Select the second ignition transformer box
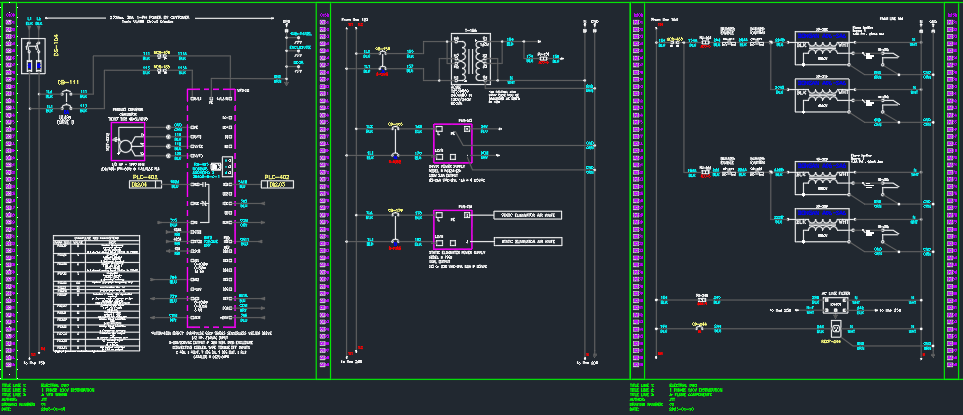The width and height of the screenshot is (963, 415). coord(822,95)
